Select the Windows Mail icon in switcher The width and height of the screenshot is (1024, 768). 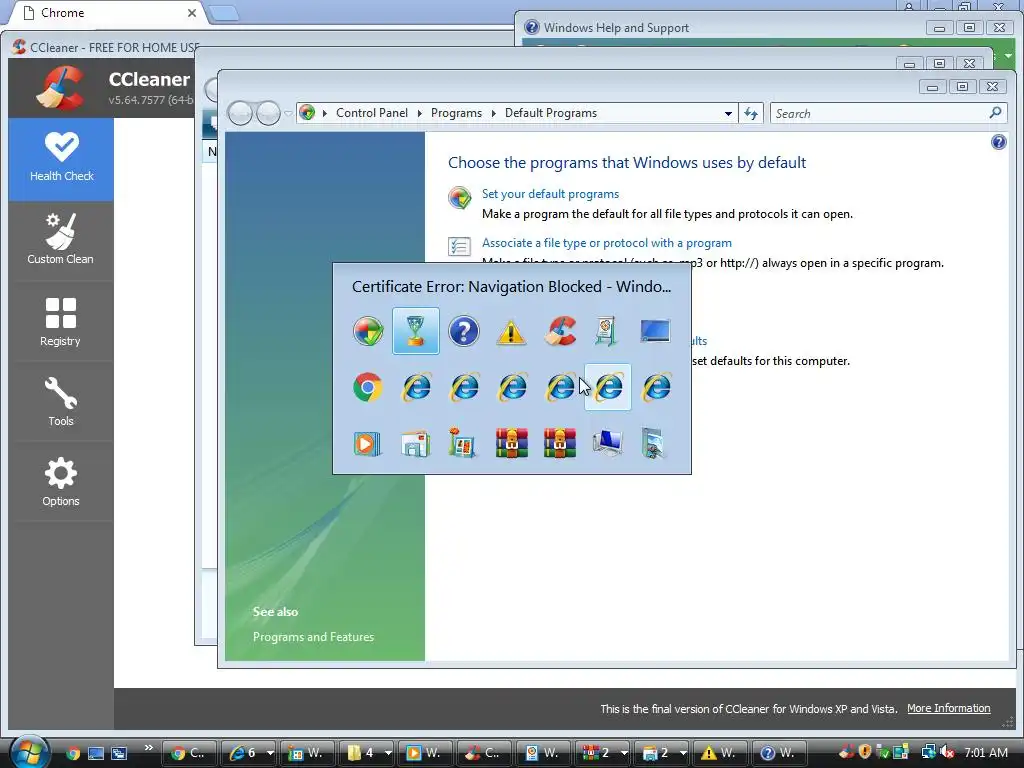coord(416,443)
